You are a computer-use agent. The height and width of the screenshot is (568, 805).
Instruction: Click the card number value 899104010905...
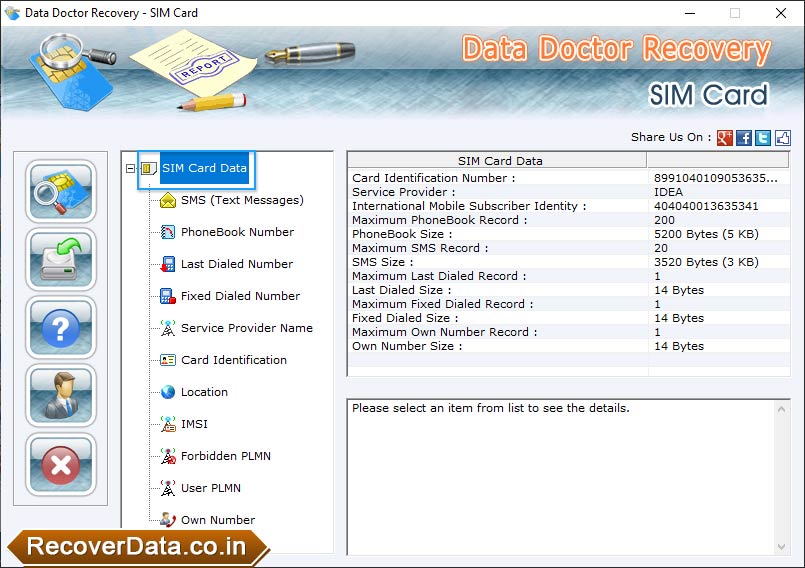716,178
